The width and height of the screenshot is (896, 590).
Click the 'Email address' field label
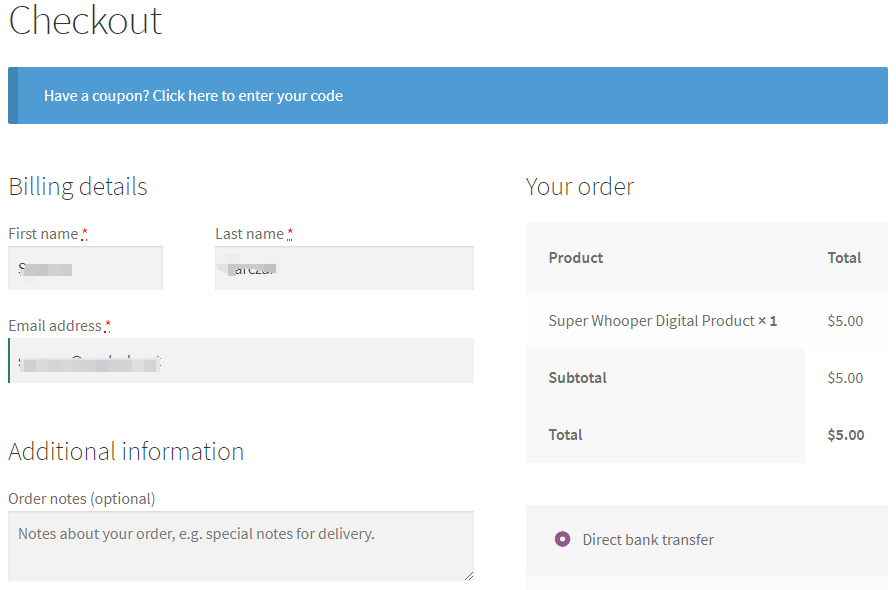tap(54, 326)
